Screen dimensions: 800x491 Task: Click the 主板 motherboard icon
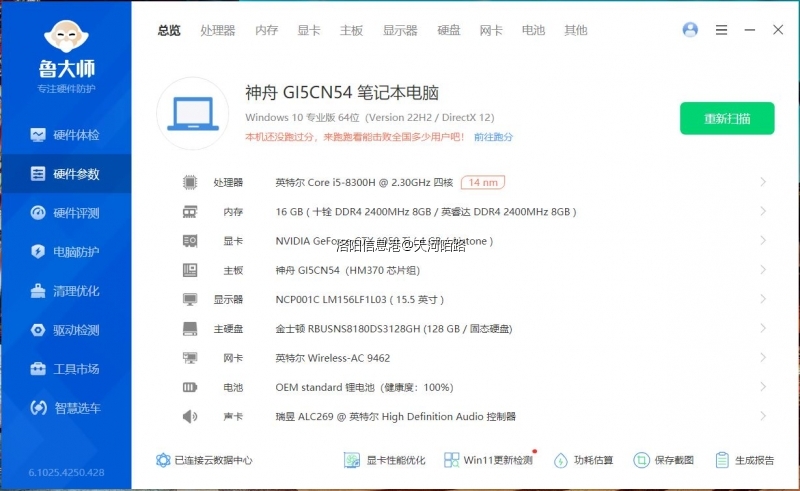(x=190, y=270)
